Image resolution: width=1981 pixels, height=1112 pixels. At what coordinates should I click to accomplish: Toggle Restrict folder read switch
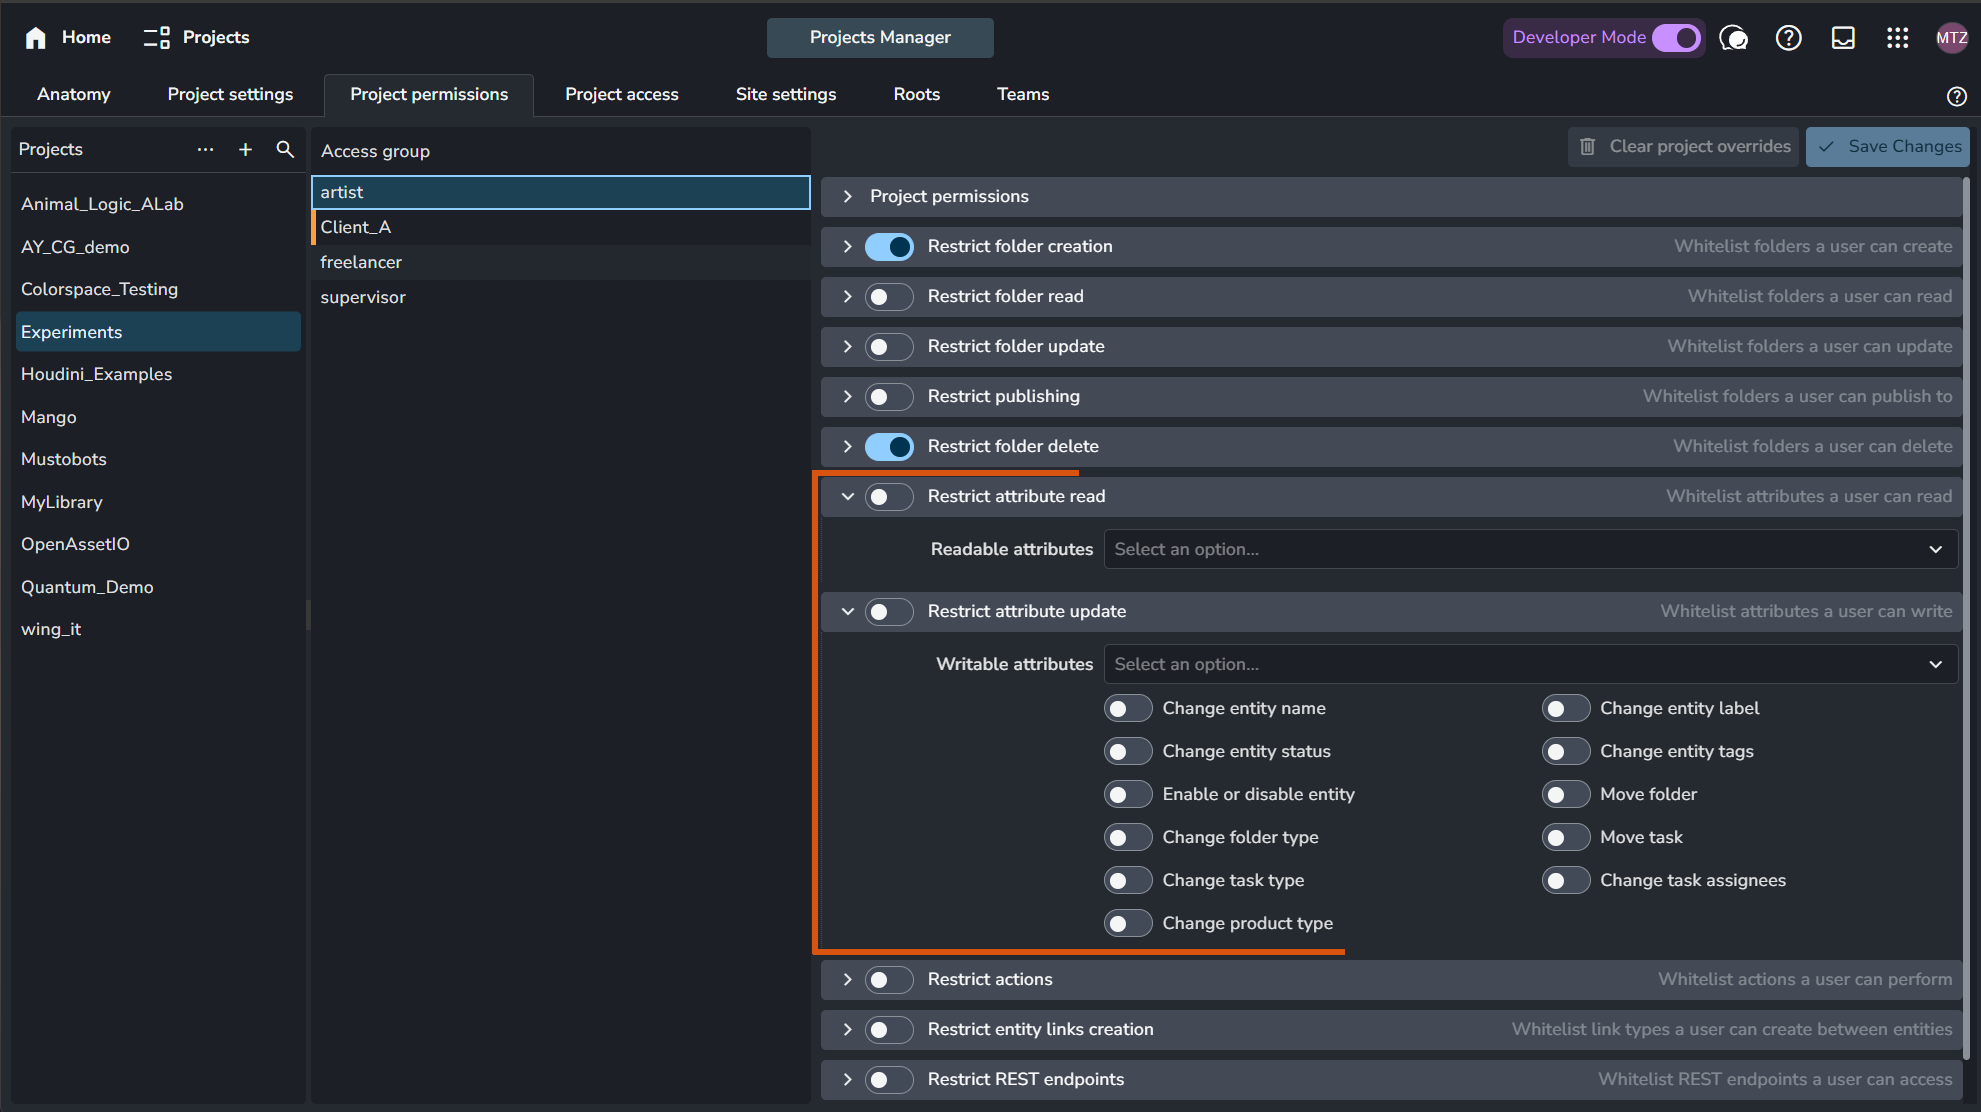888,296
